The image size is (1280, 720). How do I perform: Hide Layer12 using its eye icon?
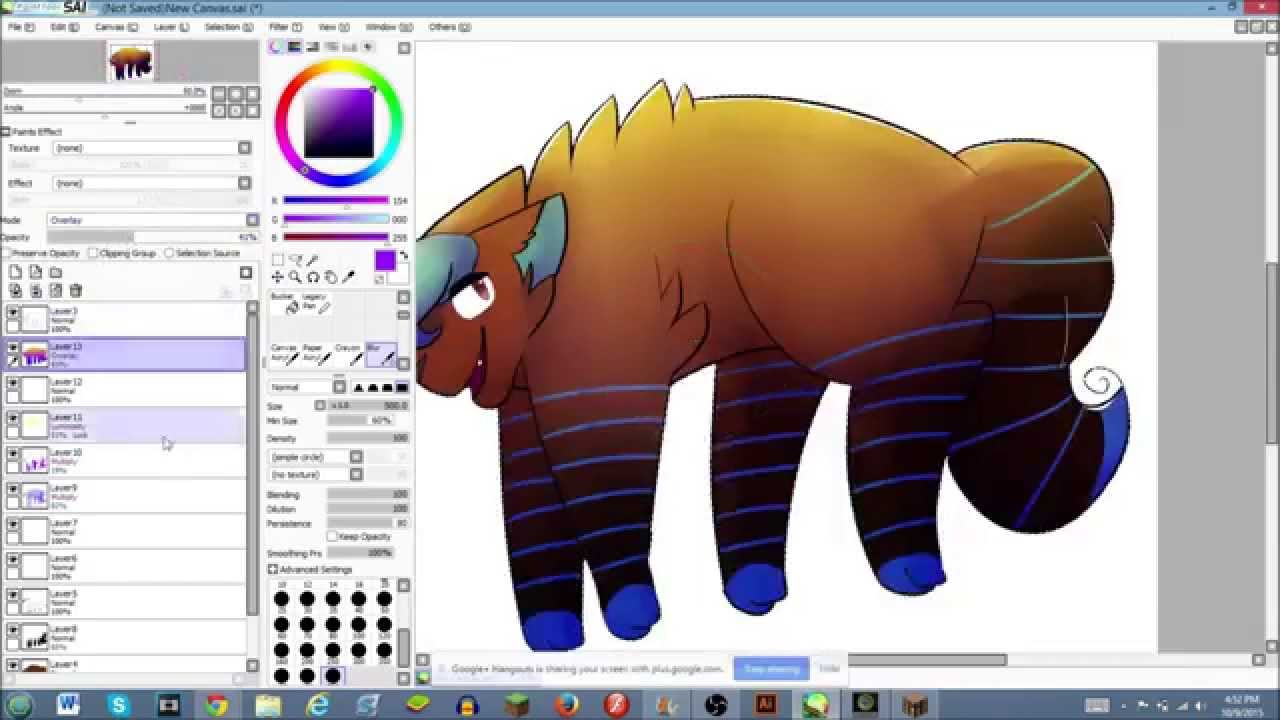pos(13,384)
